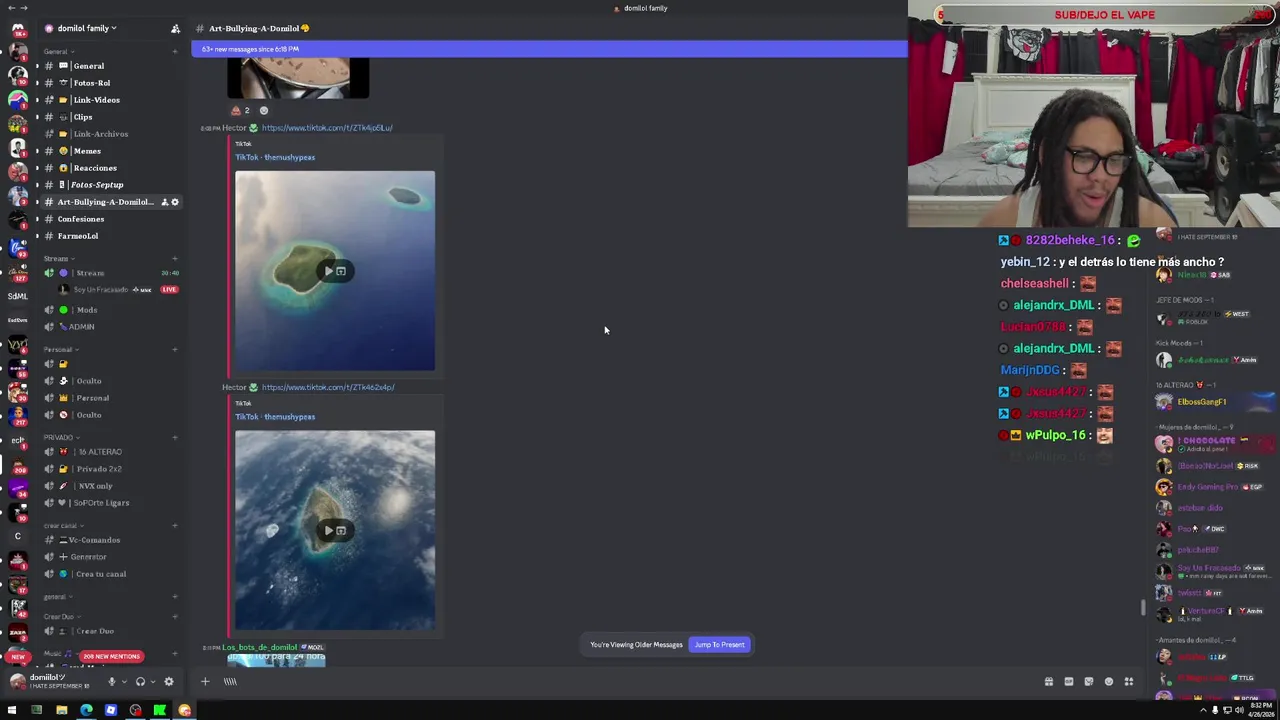1280x720 pixels.
Task: Deafen with the headphones icon
Action: 140,682
